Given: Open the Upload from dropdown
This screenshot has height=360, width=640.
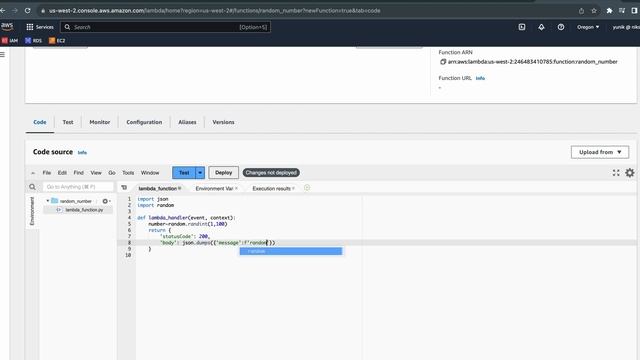Looking at the screenshot, I should coord(600,152).
